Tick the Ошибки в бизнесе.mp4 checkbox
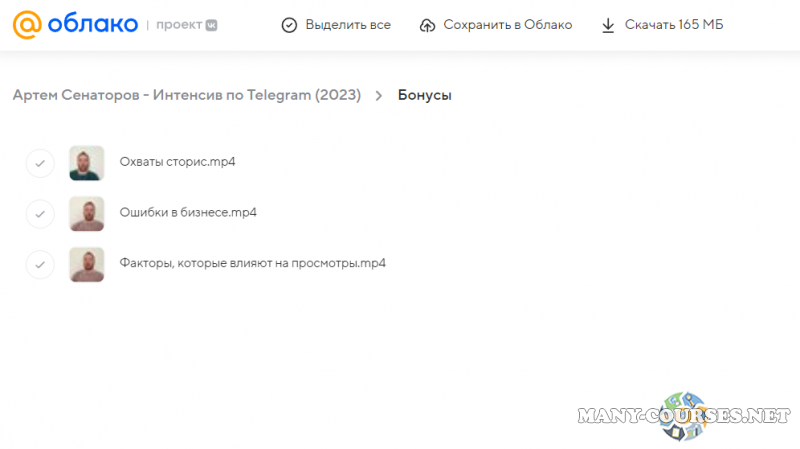Viewport: 800px width, 449px height. click(40, 213)
